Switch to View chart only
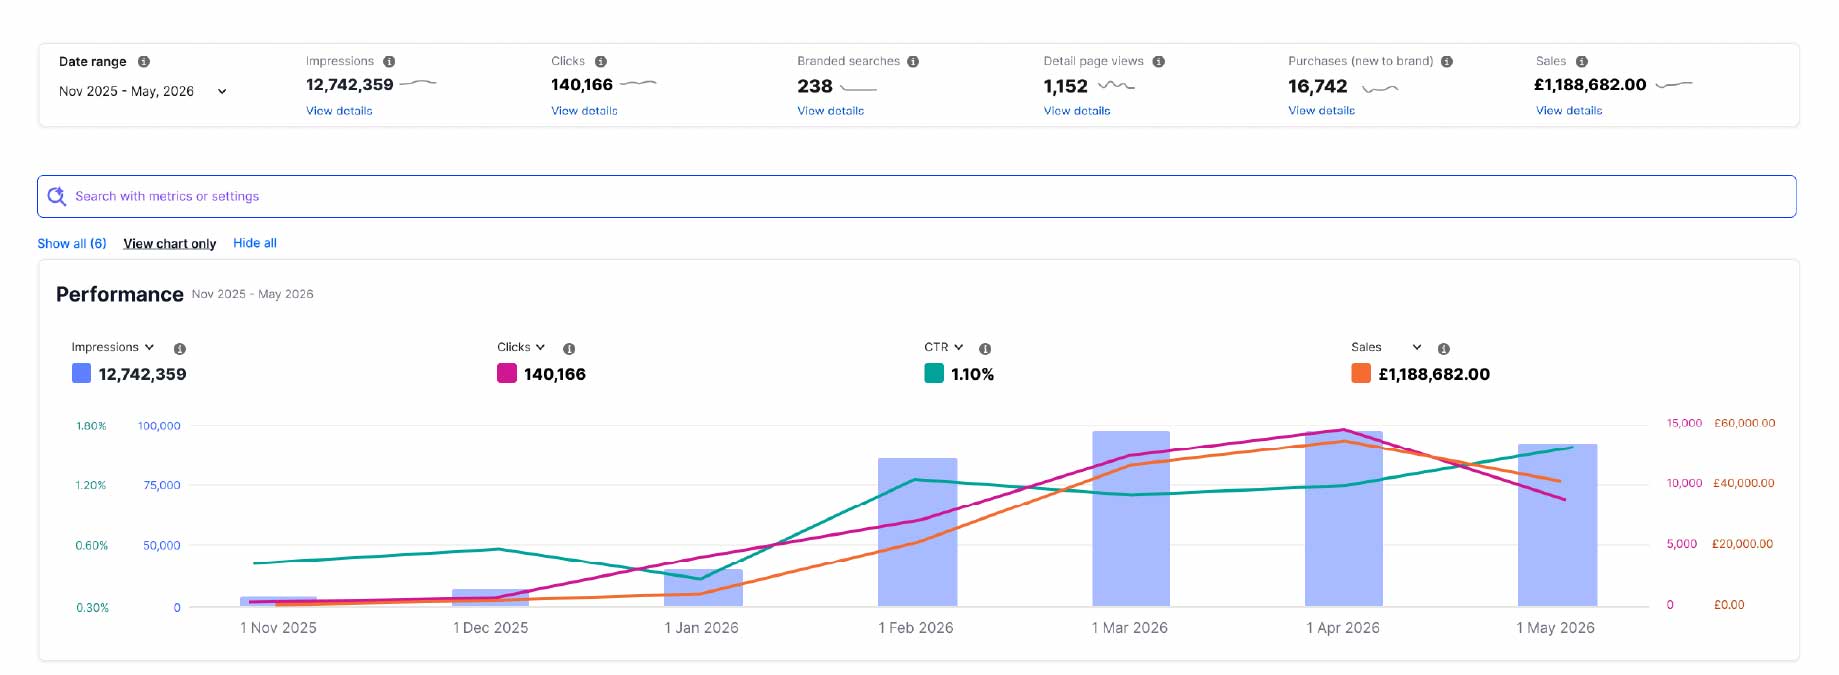The image size is (1839, 675). coord(170,243)
